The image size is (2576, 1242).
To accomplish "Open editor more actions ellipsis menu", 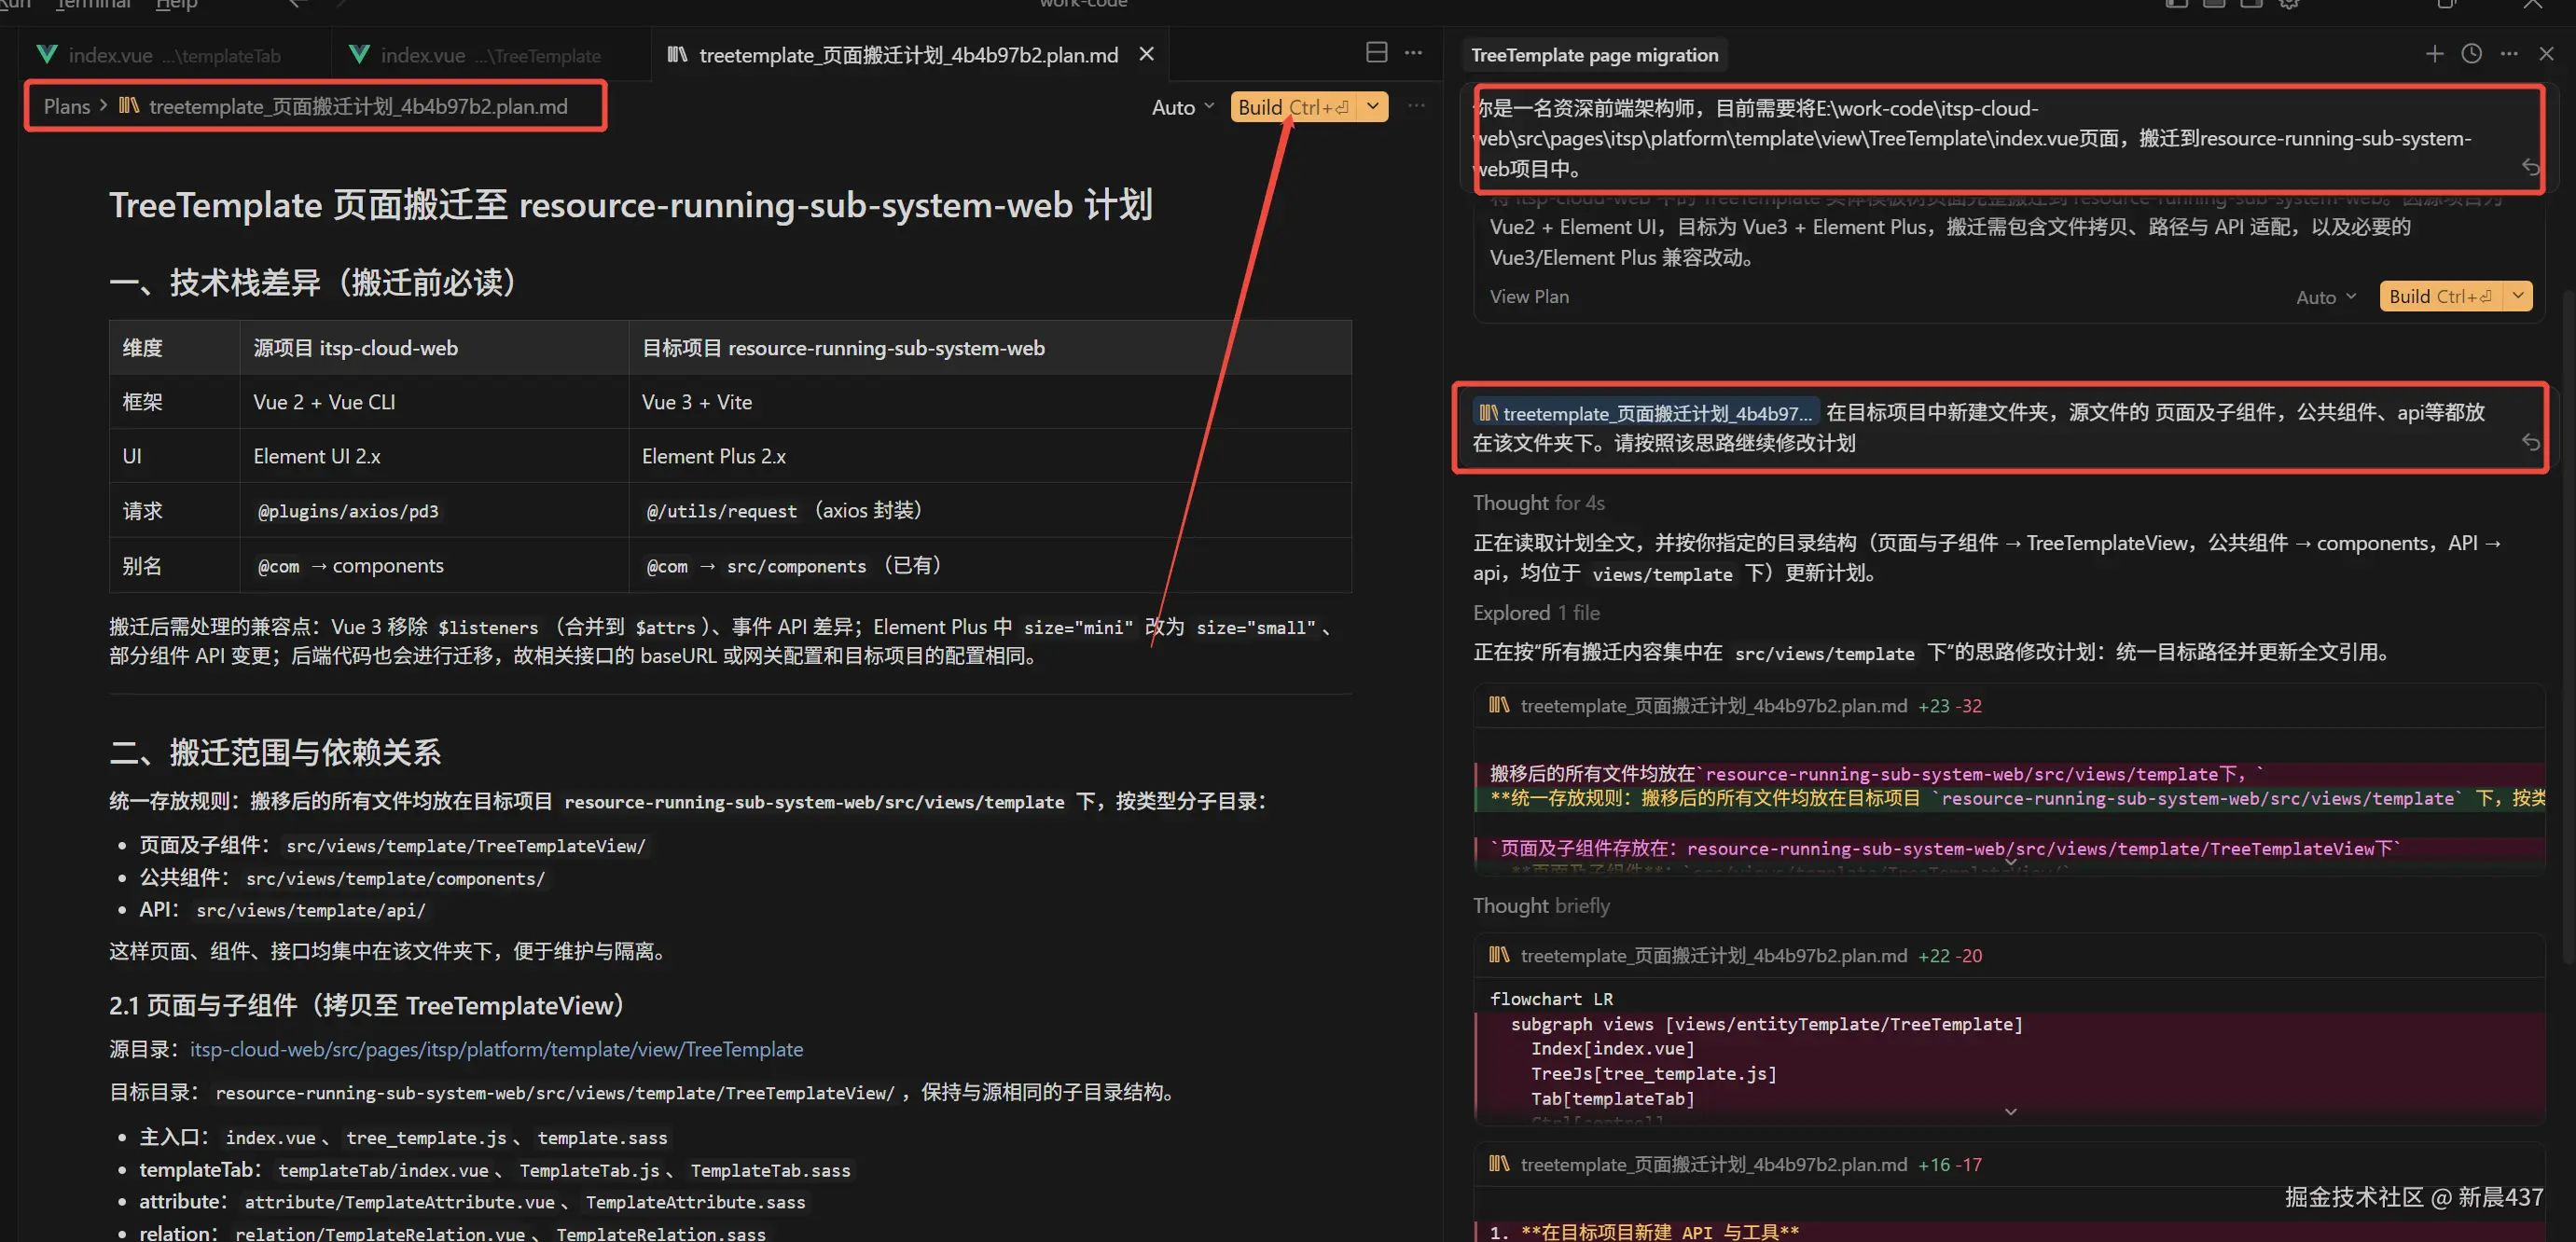I will coord(1413,53).
